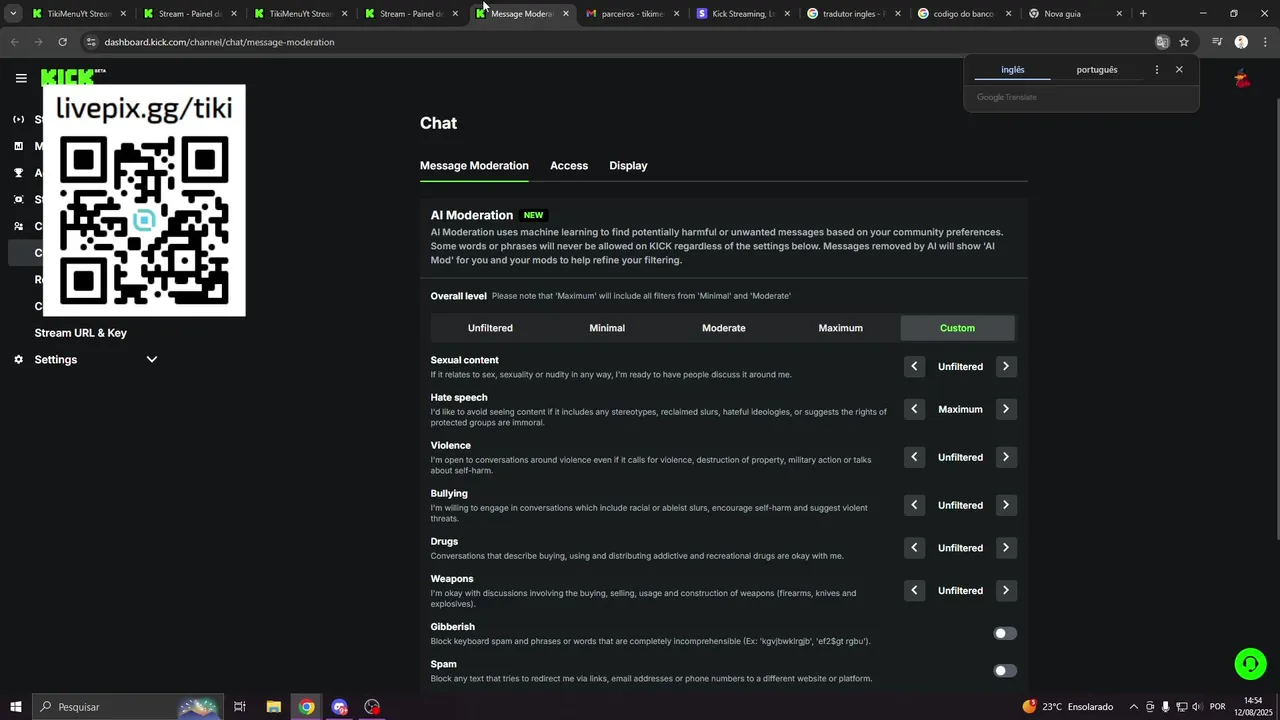
Task: Increase Sexual content level with right arrow
Action: tap(1006, 367)
